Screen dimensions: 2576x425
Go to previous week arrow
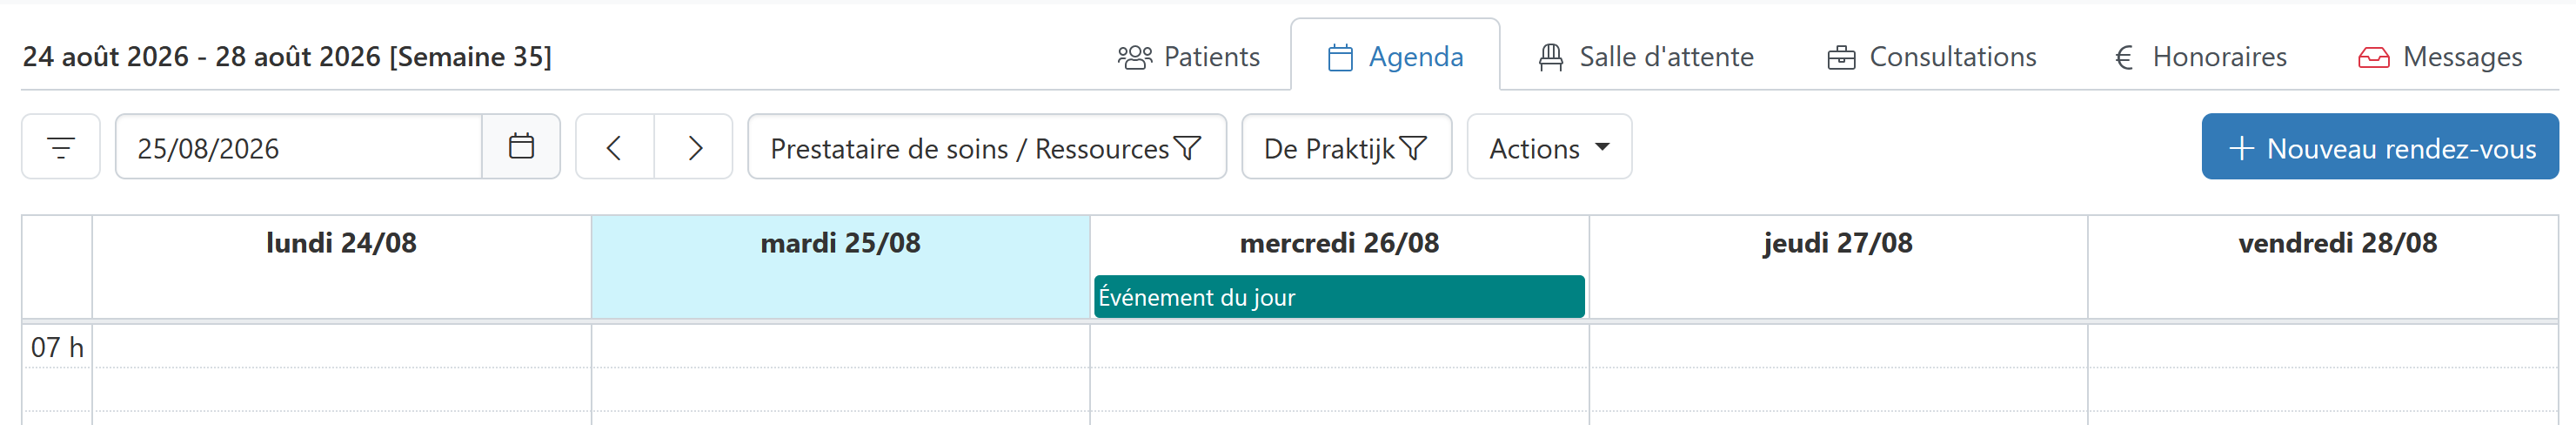[615, 147]
